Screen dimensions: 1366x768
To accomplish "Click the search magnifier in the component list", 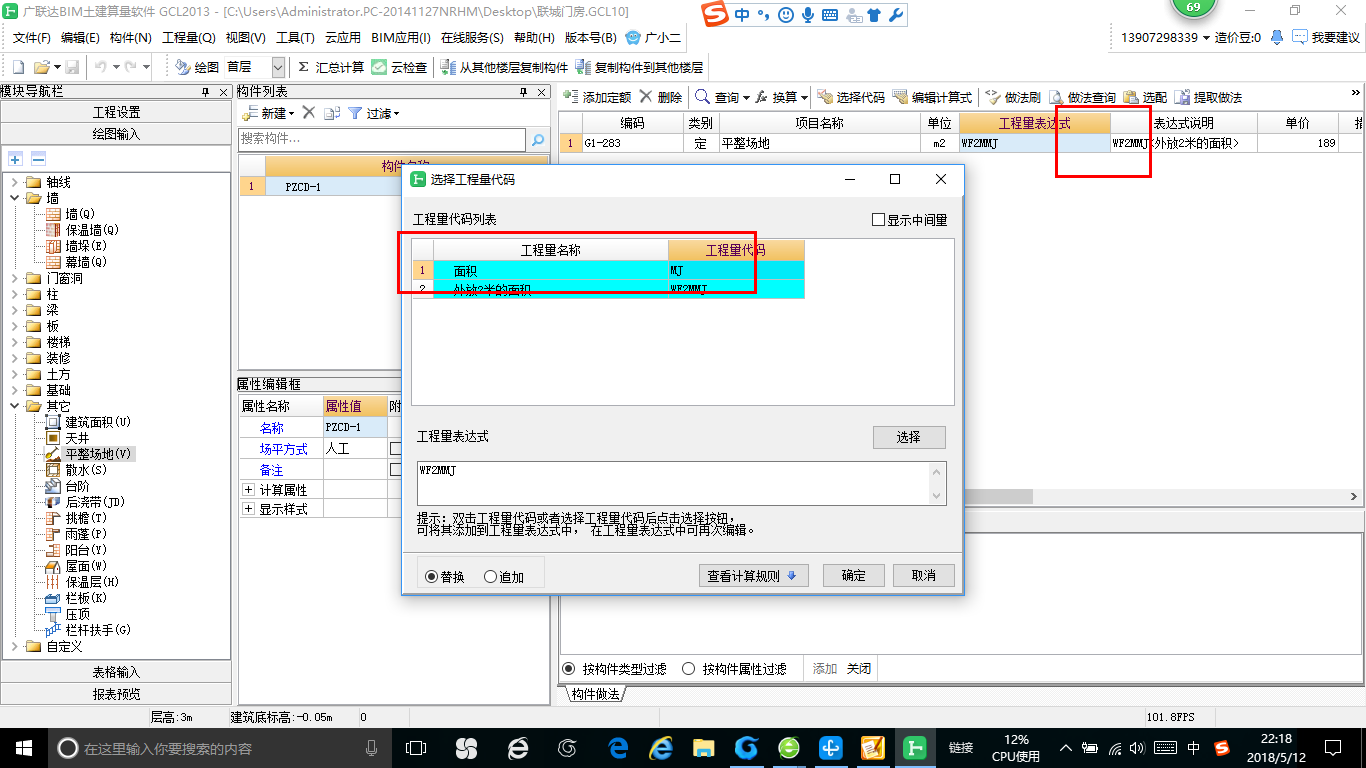I will pyautogui.click(x=538, y=140).
